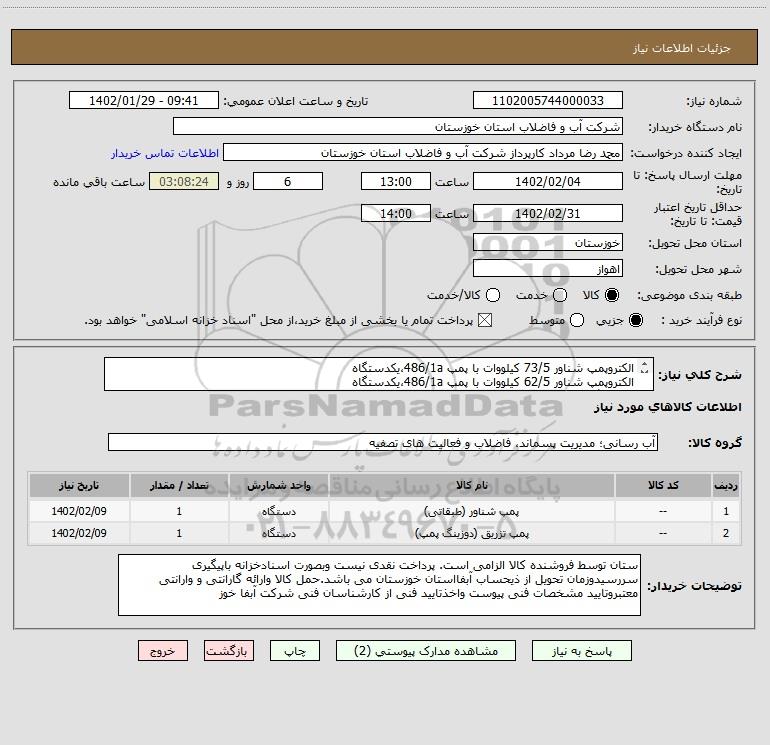The image size is (770, 745).
Task: Click the بازگشت back button
Action: (x=229, y=651)
